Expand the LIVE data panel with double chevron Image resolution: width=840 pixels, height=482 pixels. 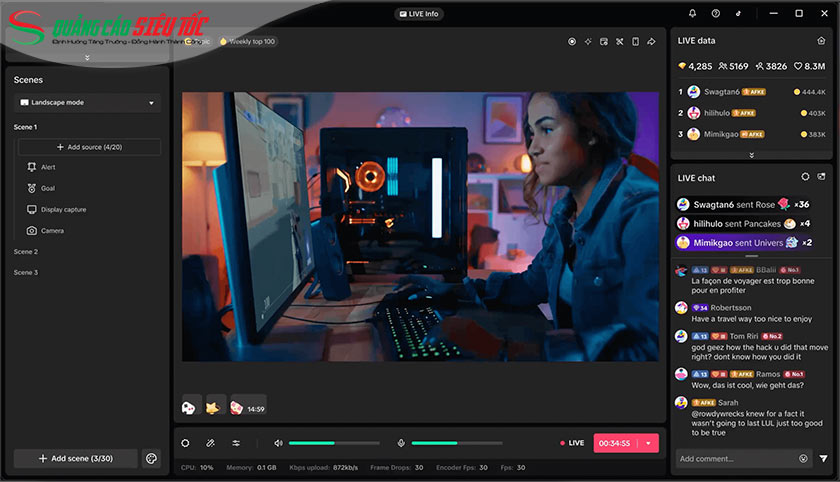(751, 155)
